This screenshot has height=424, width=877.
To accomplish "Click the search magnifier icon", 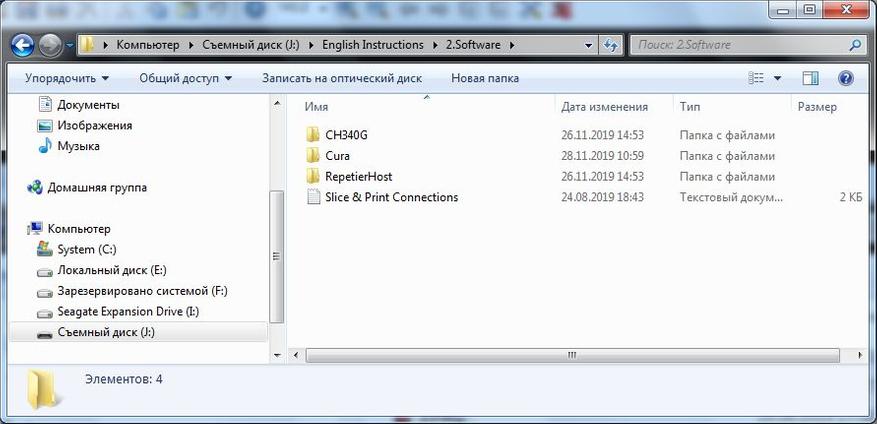I will click(x=855, y=45).
